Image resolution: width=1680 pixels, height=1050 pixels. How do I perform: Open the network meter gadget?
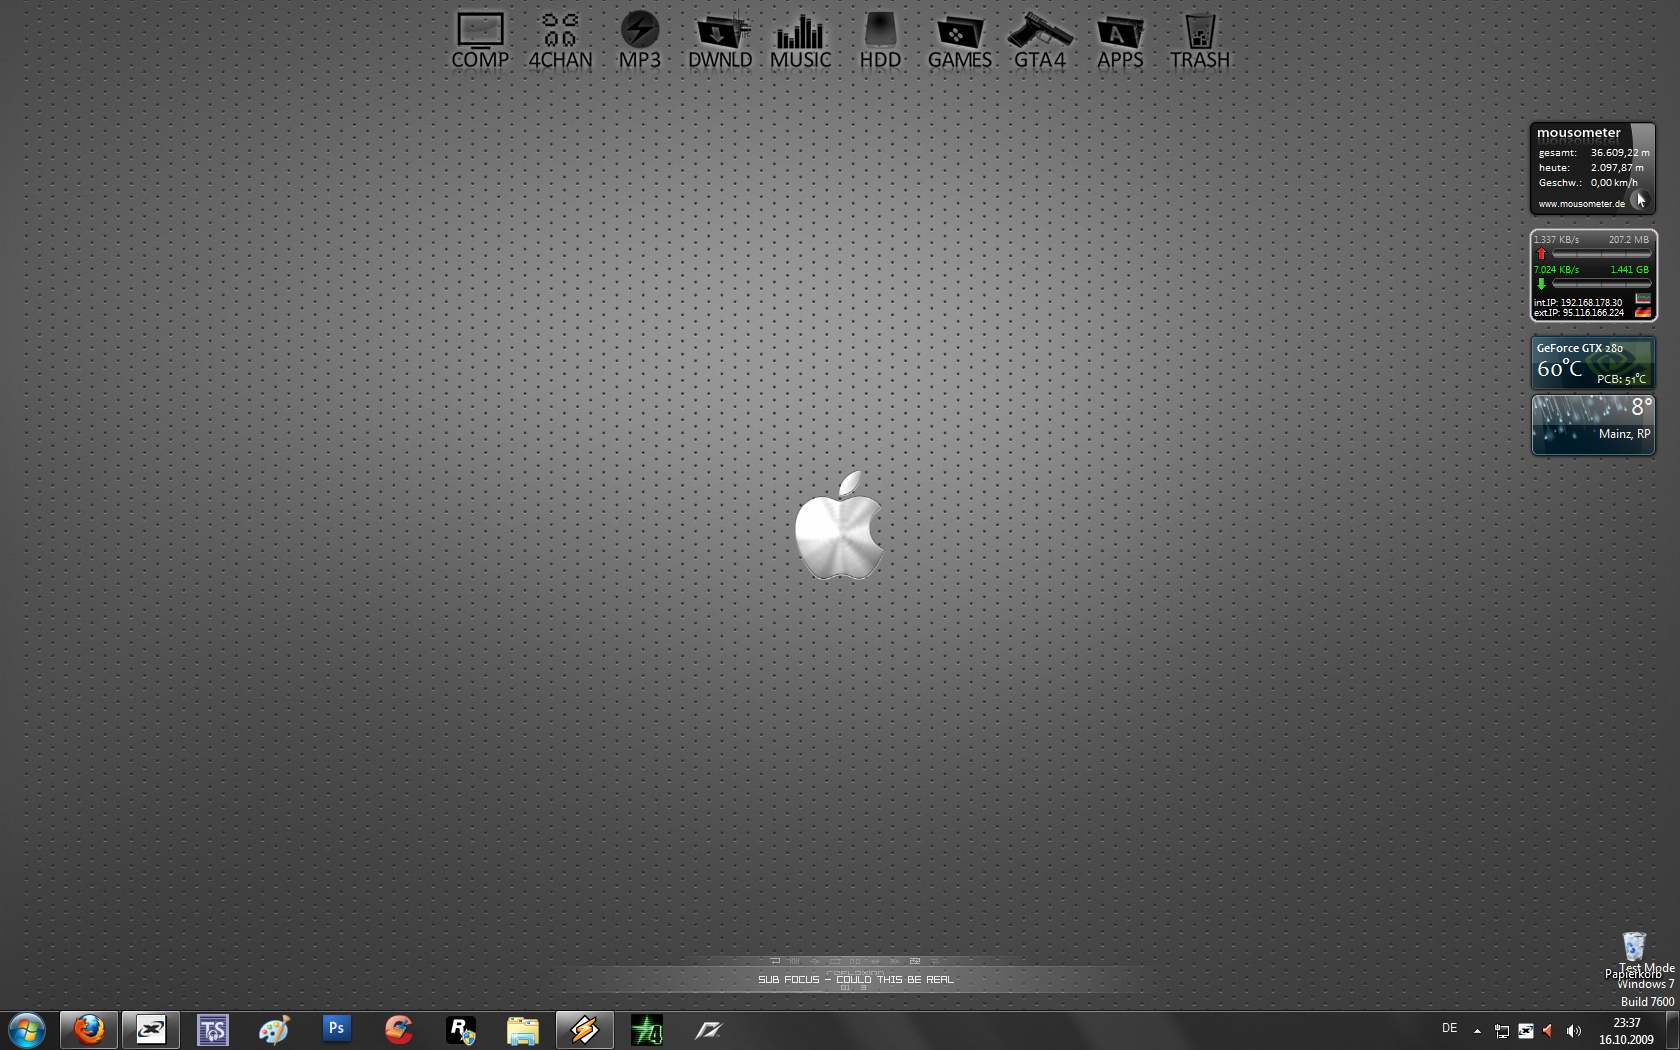1593,276
